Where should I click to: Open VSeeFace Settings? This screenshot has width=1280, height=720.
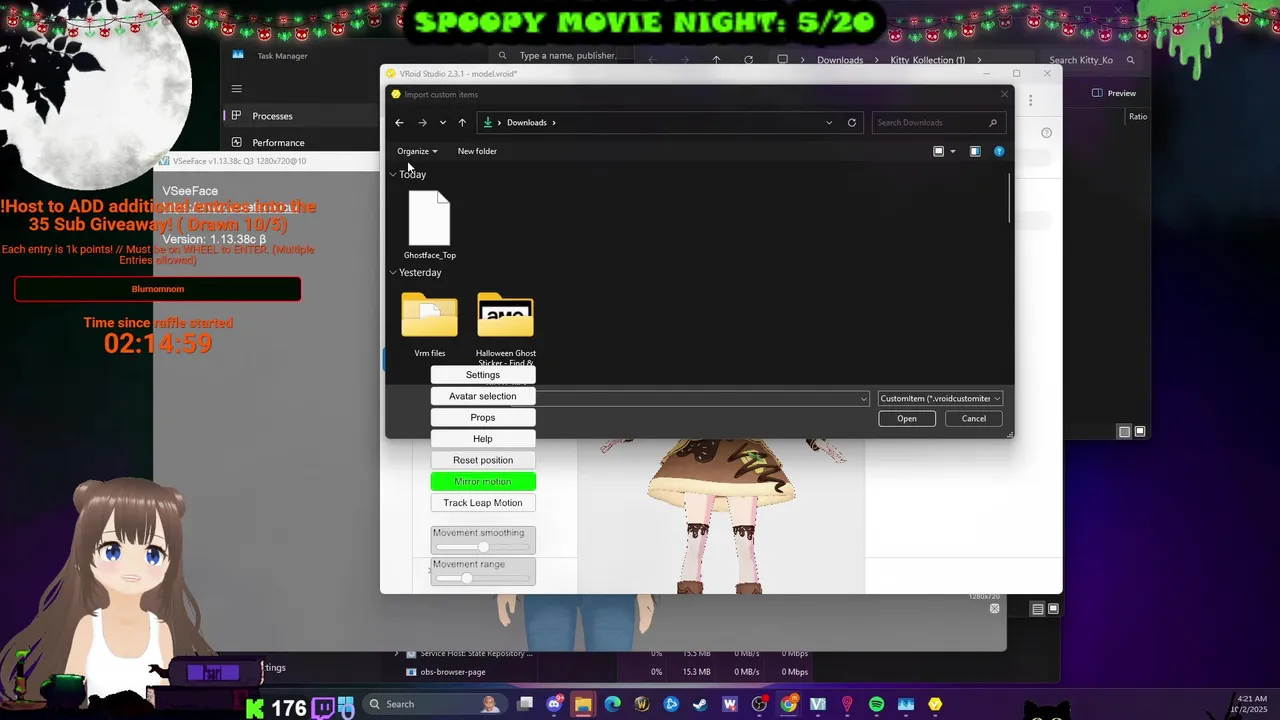click(x=483, y=375)
